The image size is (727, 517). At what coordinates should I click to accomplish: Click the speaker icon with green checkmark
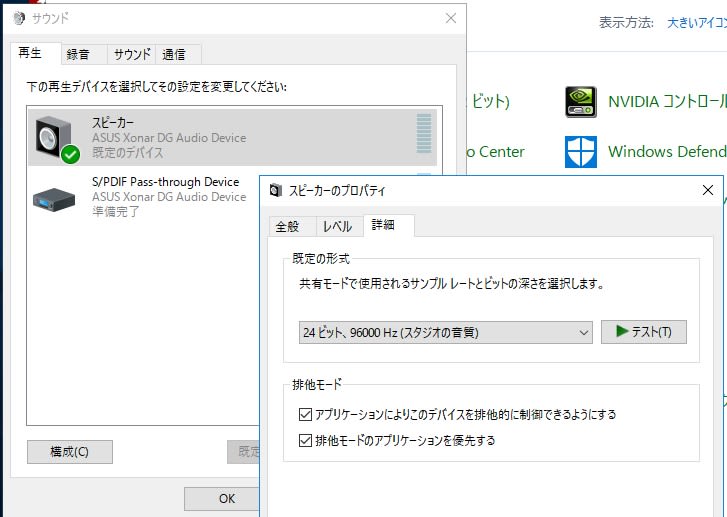coord(57,139)
